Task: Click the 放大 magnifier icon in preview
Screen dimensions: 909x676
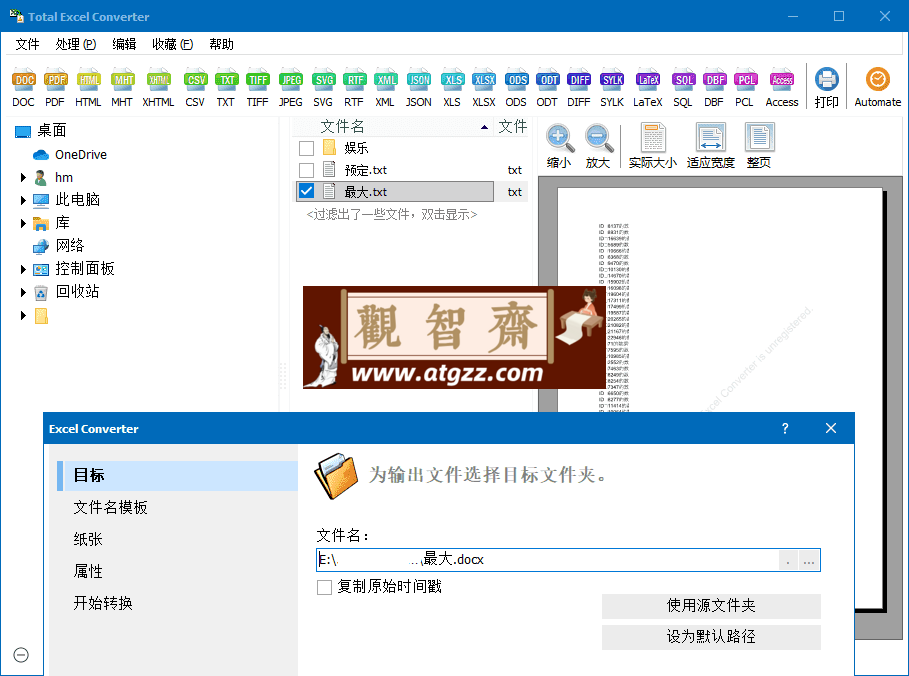Action: coord(598,138)
